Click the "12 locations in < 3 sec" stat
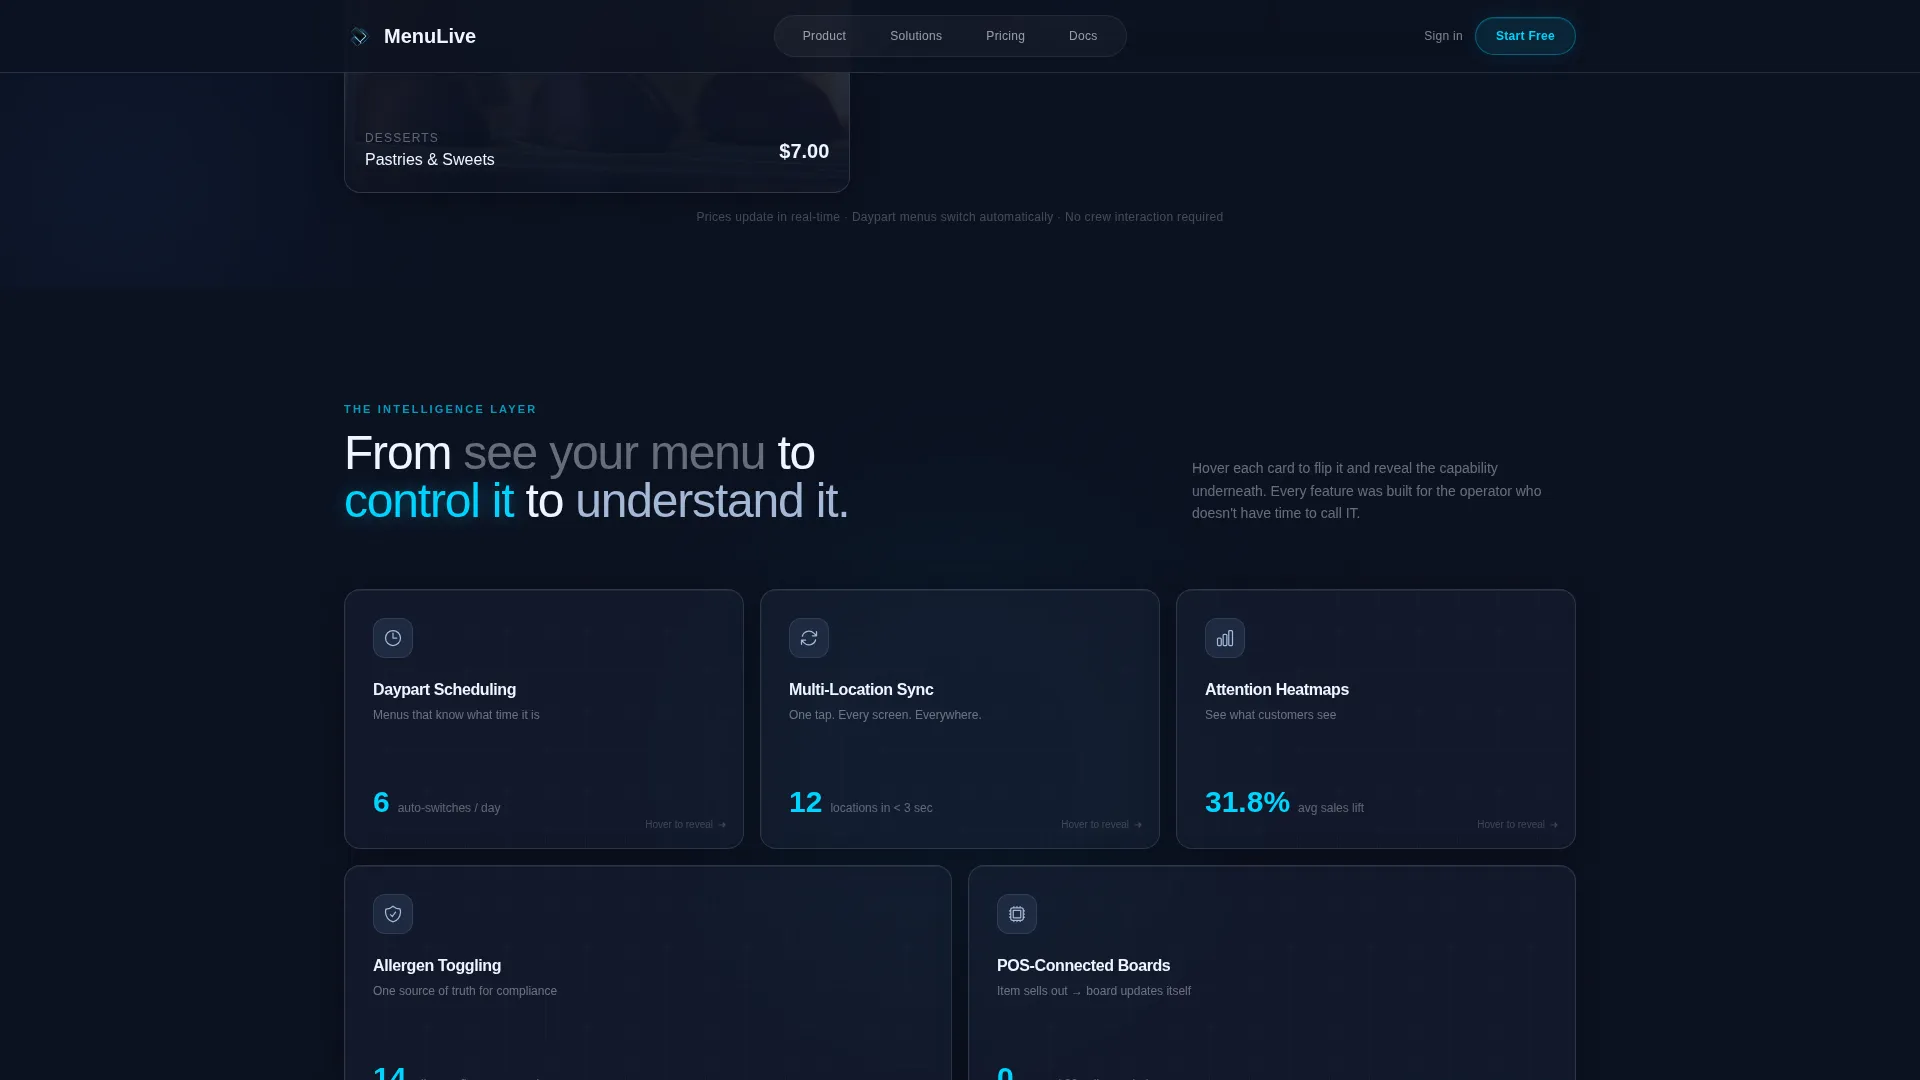This screenshot has width=1920, height=1080. click(861, 803)
